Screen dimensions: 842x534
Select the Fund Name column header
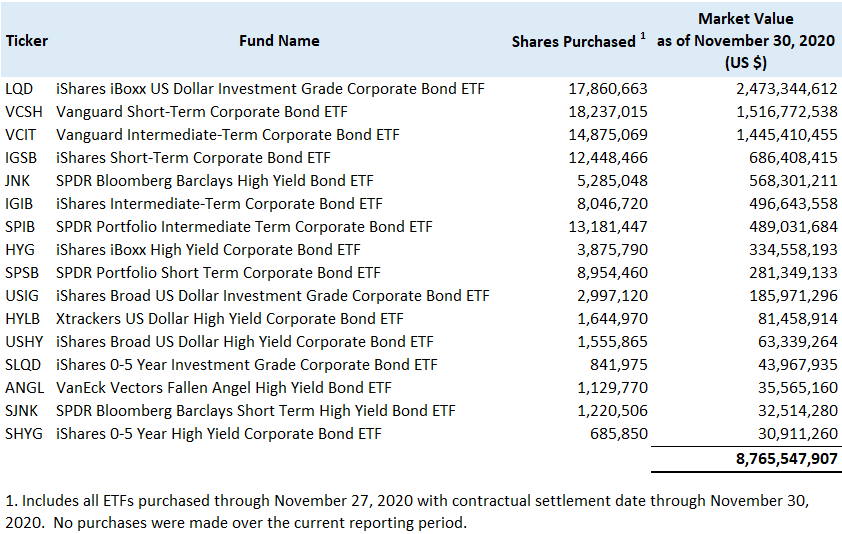279,41
